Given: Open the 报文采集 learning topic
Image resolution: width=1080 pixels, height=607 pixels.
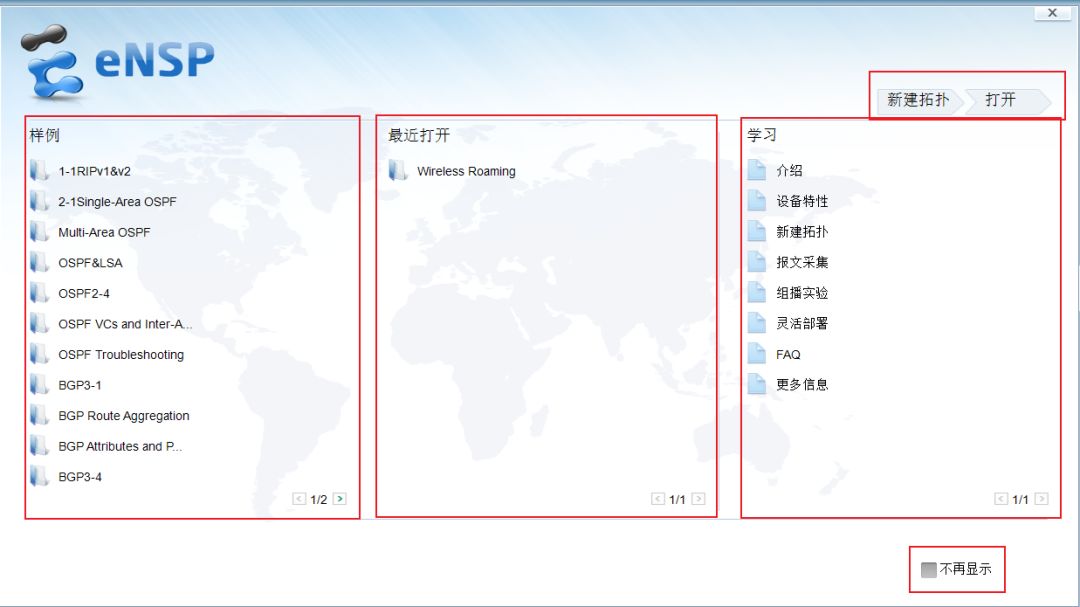Looking at the screenshot, I should click(802, 262).
